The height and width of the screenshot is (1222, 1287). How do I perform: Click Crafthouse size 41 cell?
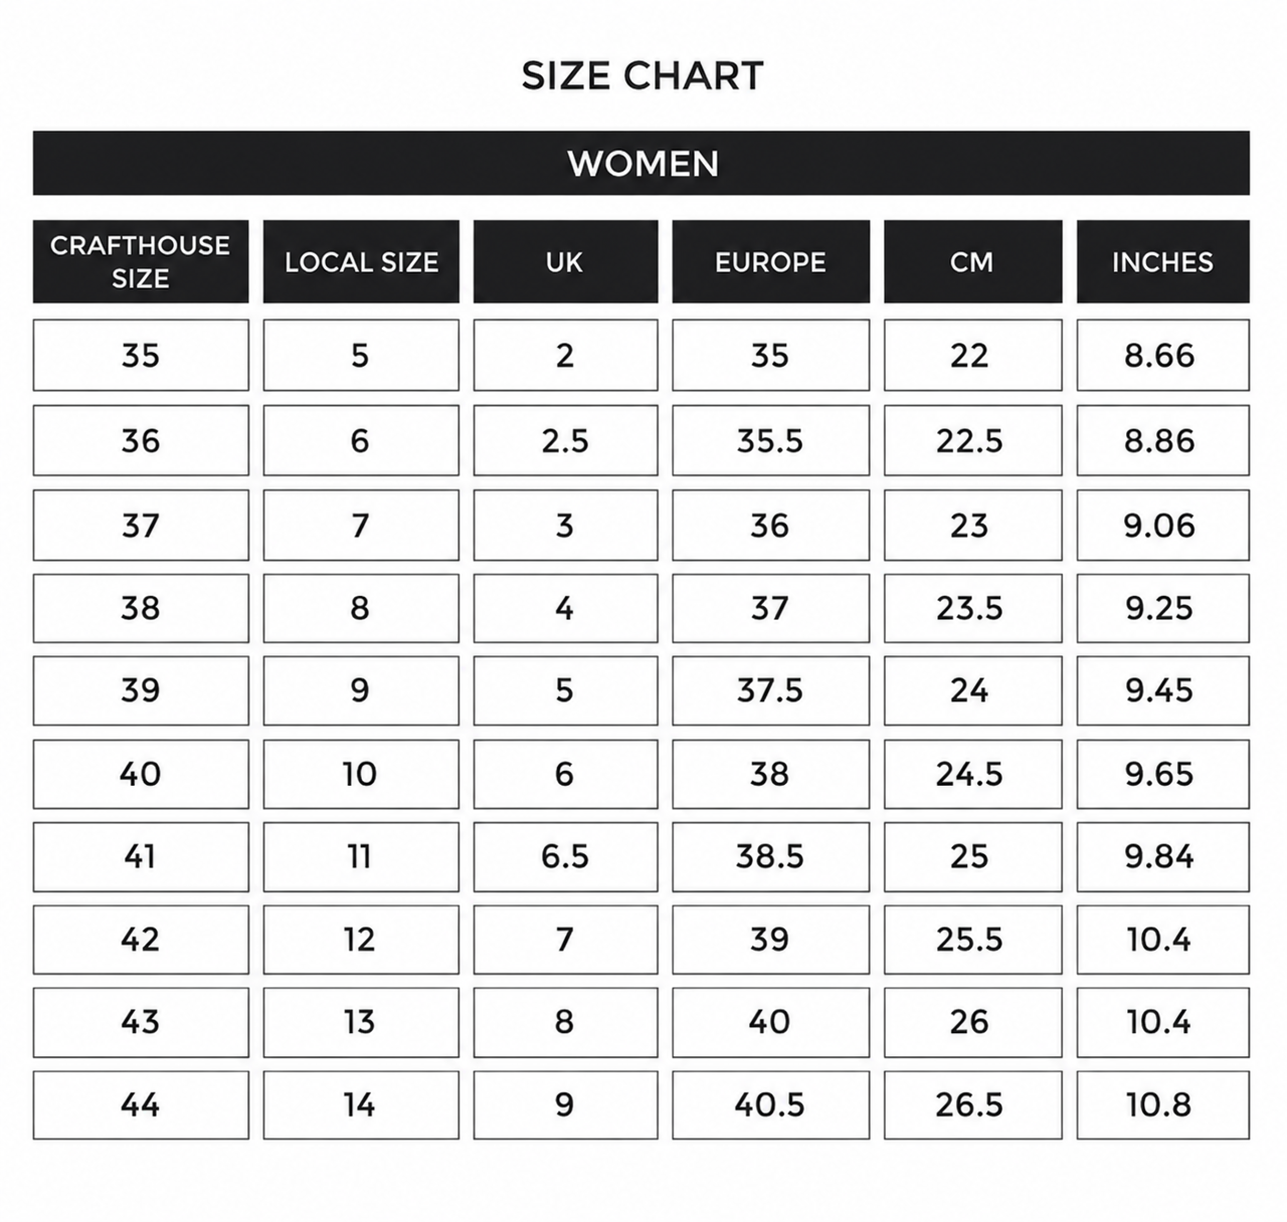click(141, 857)
